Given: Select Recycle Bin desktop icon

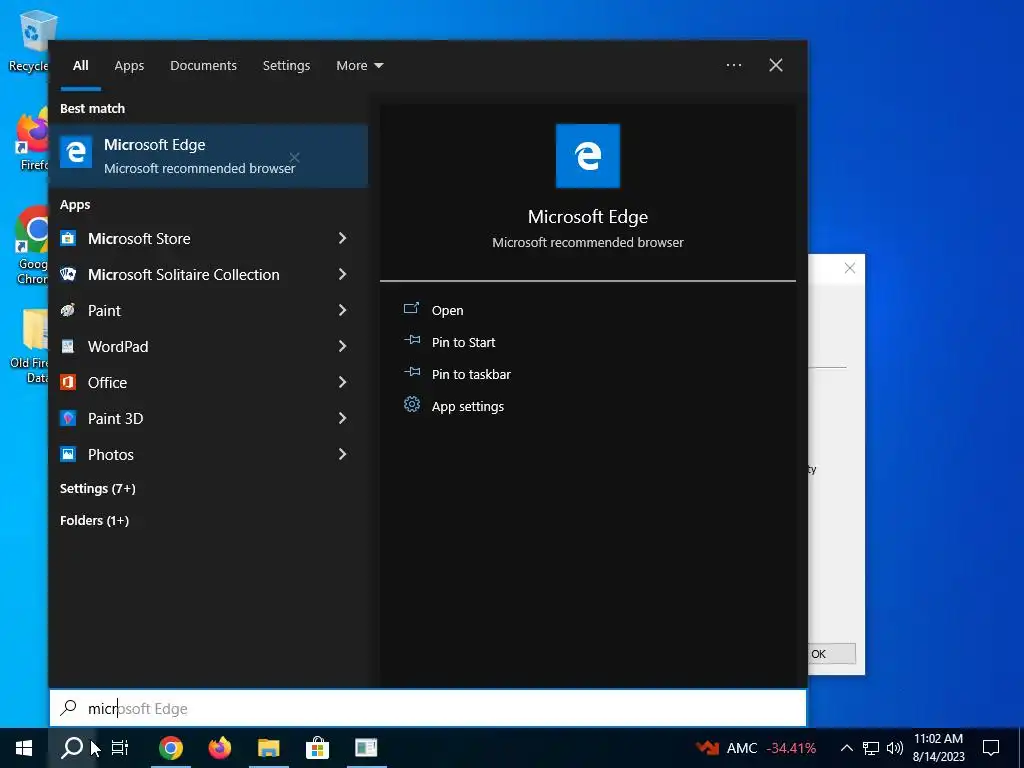Looking at the screenshot, I should click(28, 40).
